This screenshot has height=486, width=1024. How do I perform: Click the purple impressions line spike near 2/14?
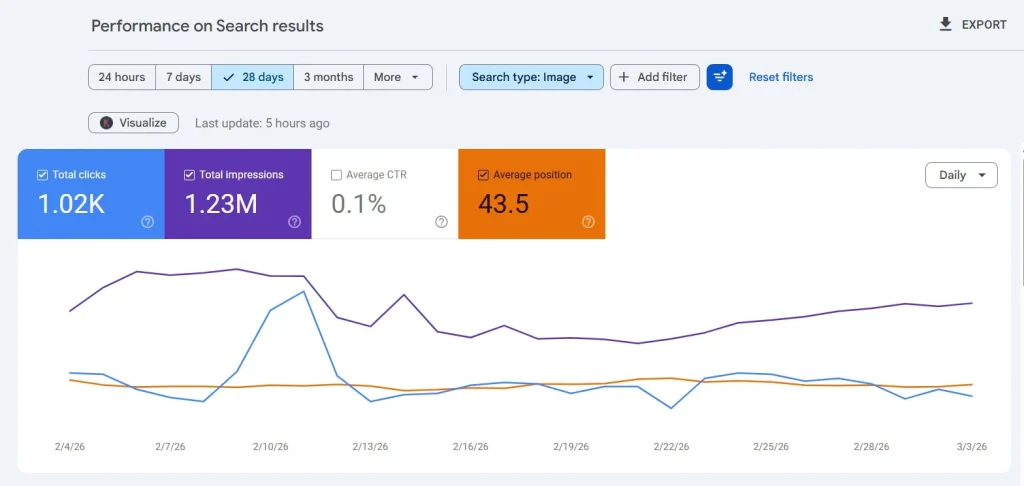pos(404,295)
